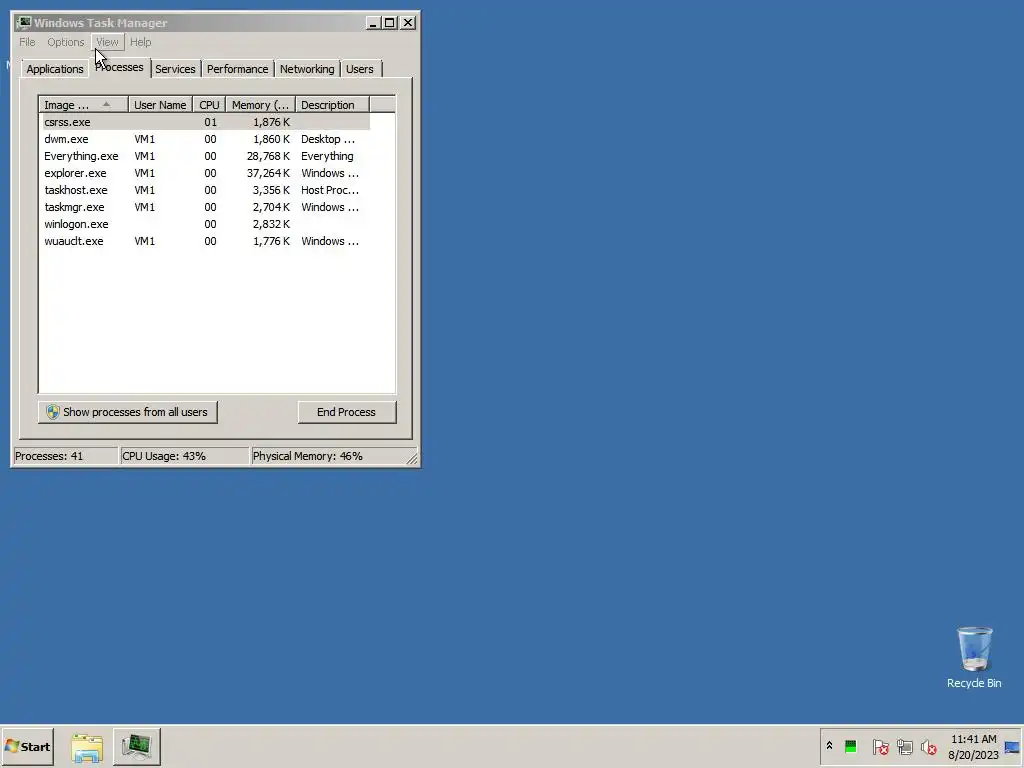Sort by CPU column header
The image size is (1024, 768).
tap(210, 105)
